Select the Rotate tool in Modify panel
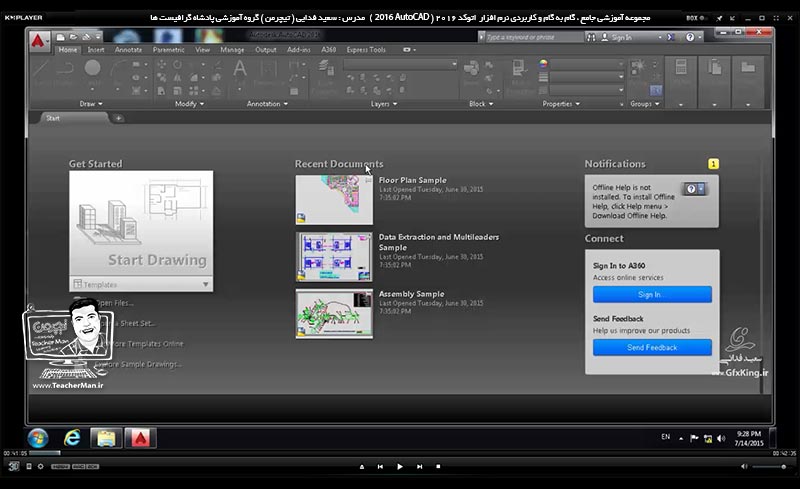 pos(177,64)
